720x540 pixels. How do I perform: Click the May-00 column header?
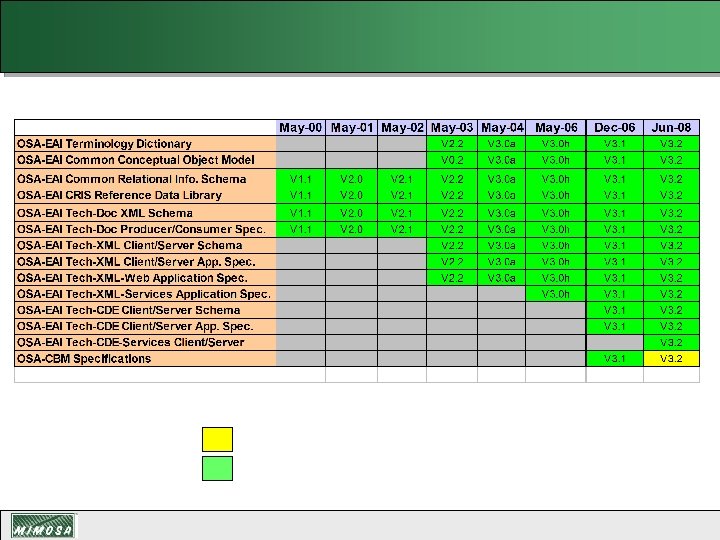300,128
